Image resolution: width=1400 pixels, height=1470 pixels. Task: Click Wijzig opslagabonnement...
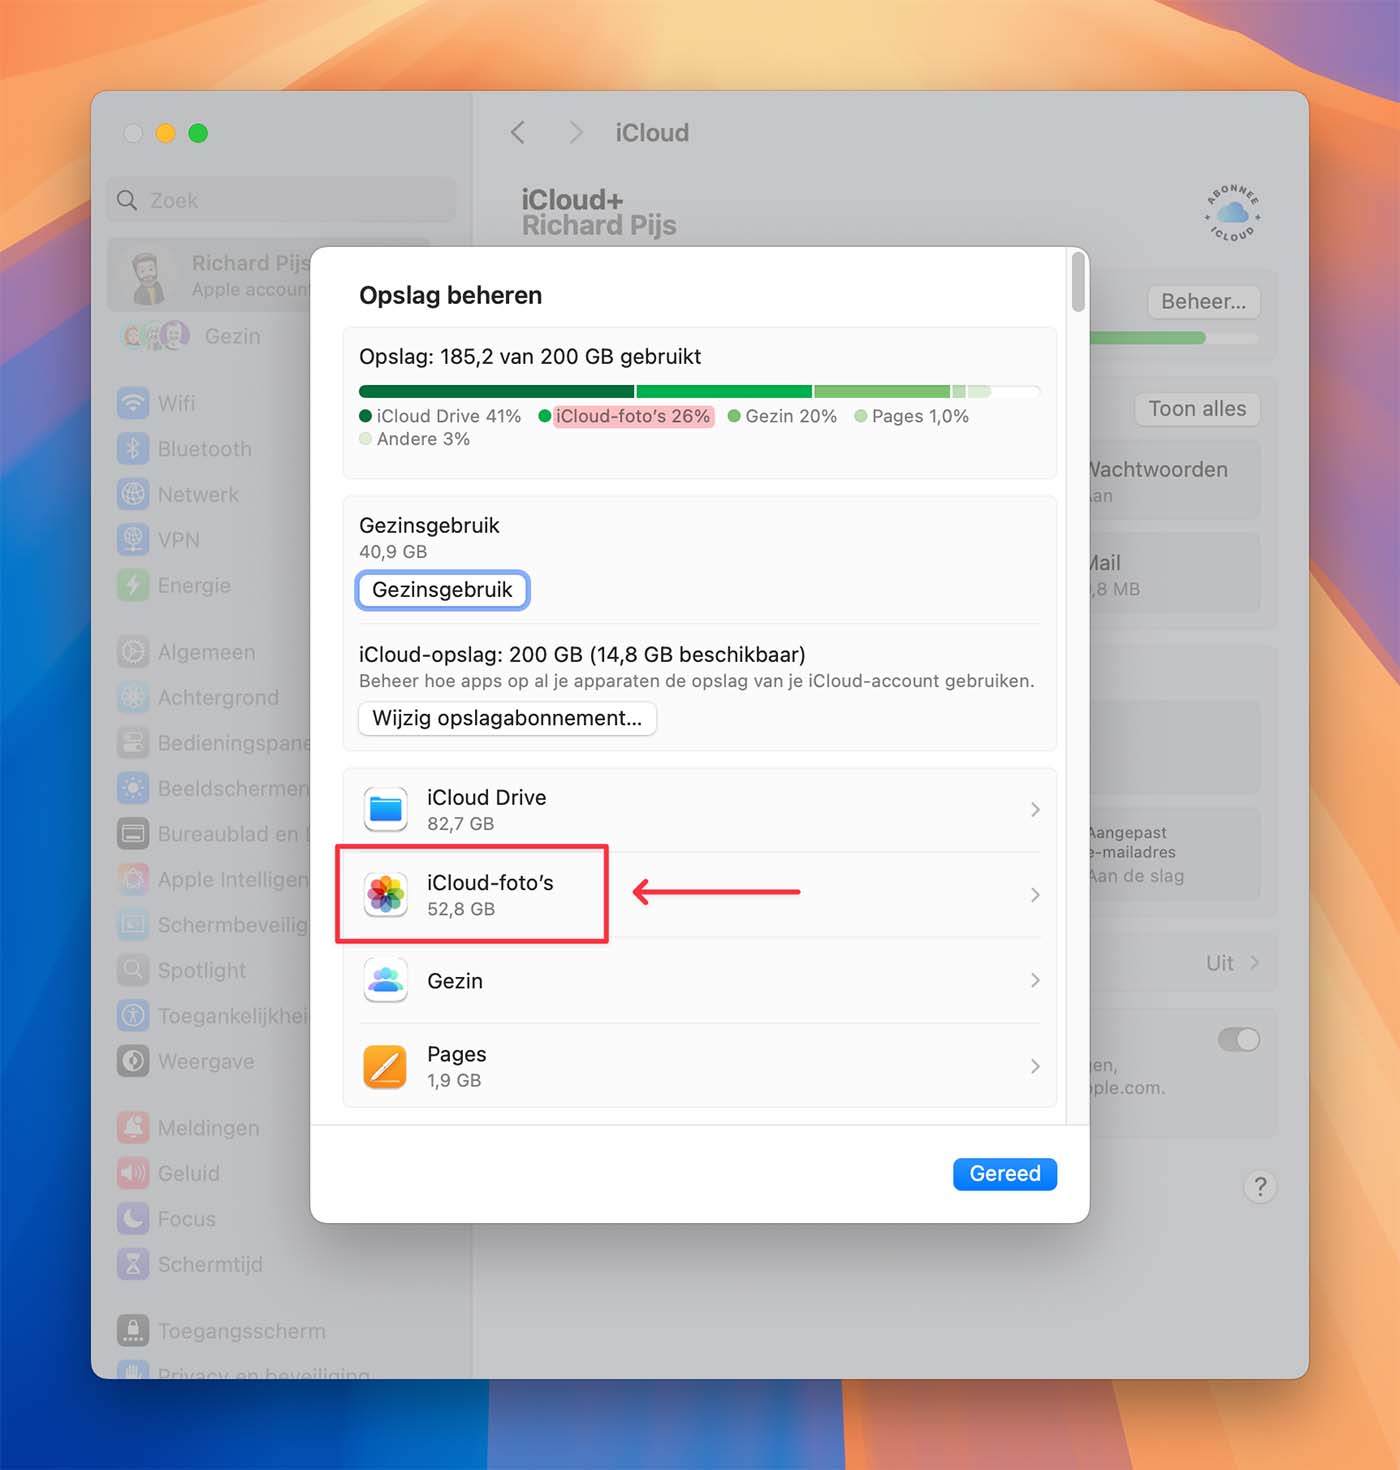pyautogui.click(x=506, y=718)
